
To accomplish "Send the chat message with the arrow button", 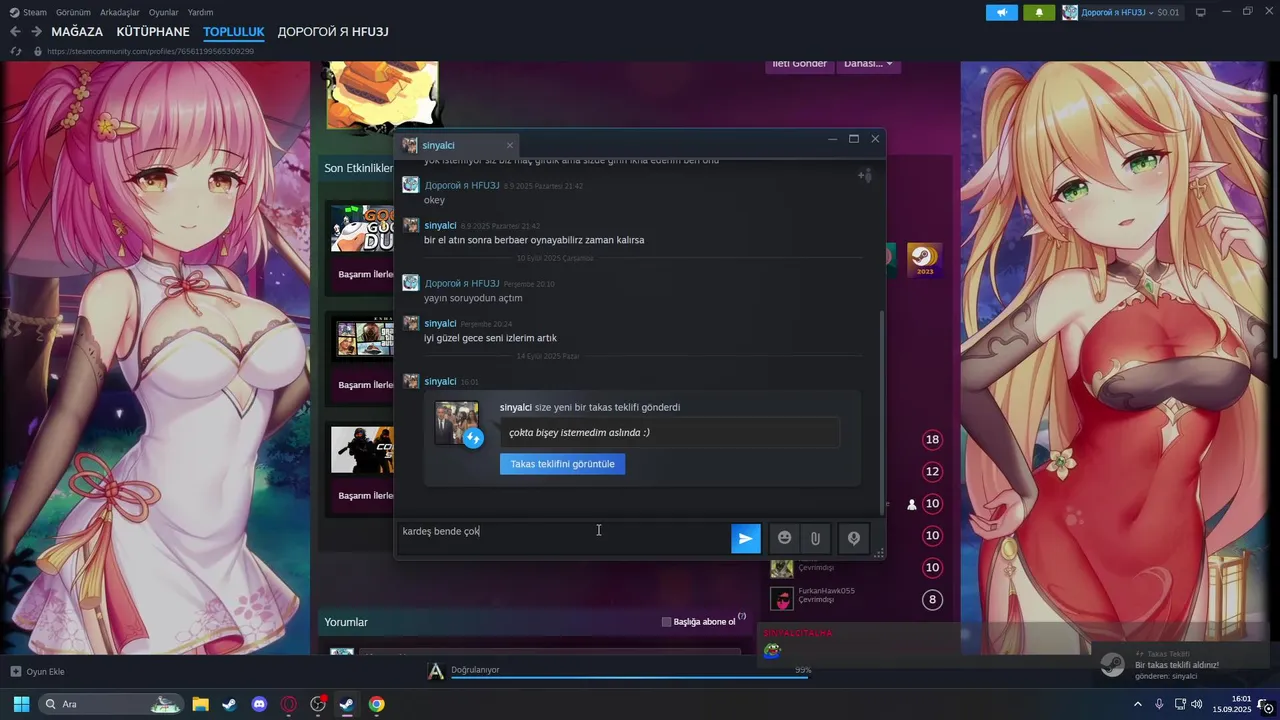I will (x=745, y=538).
